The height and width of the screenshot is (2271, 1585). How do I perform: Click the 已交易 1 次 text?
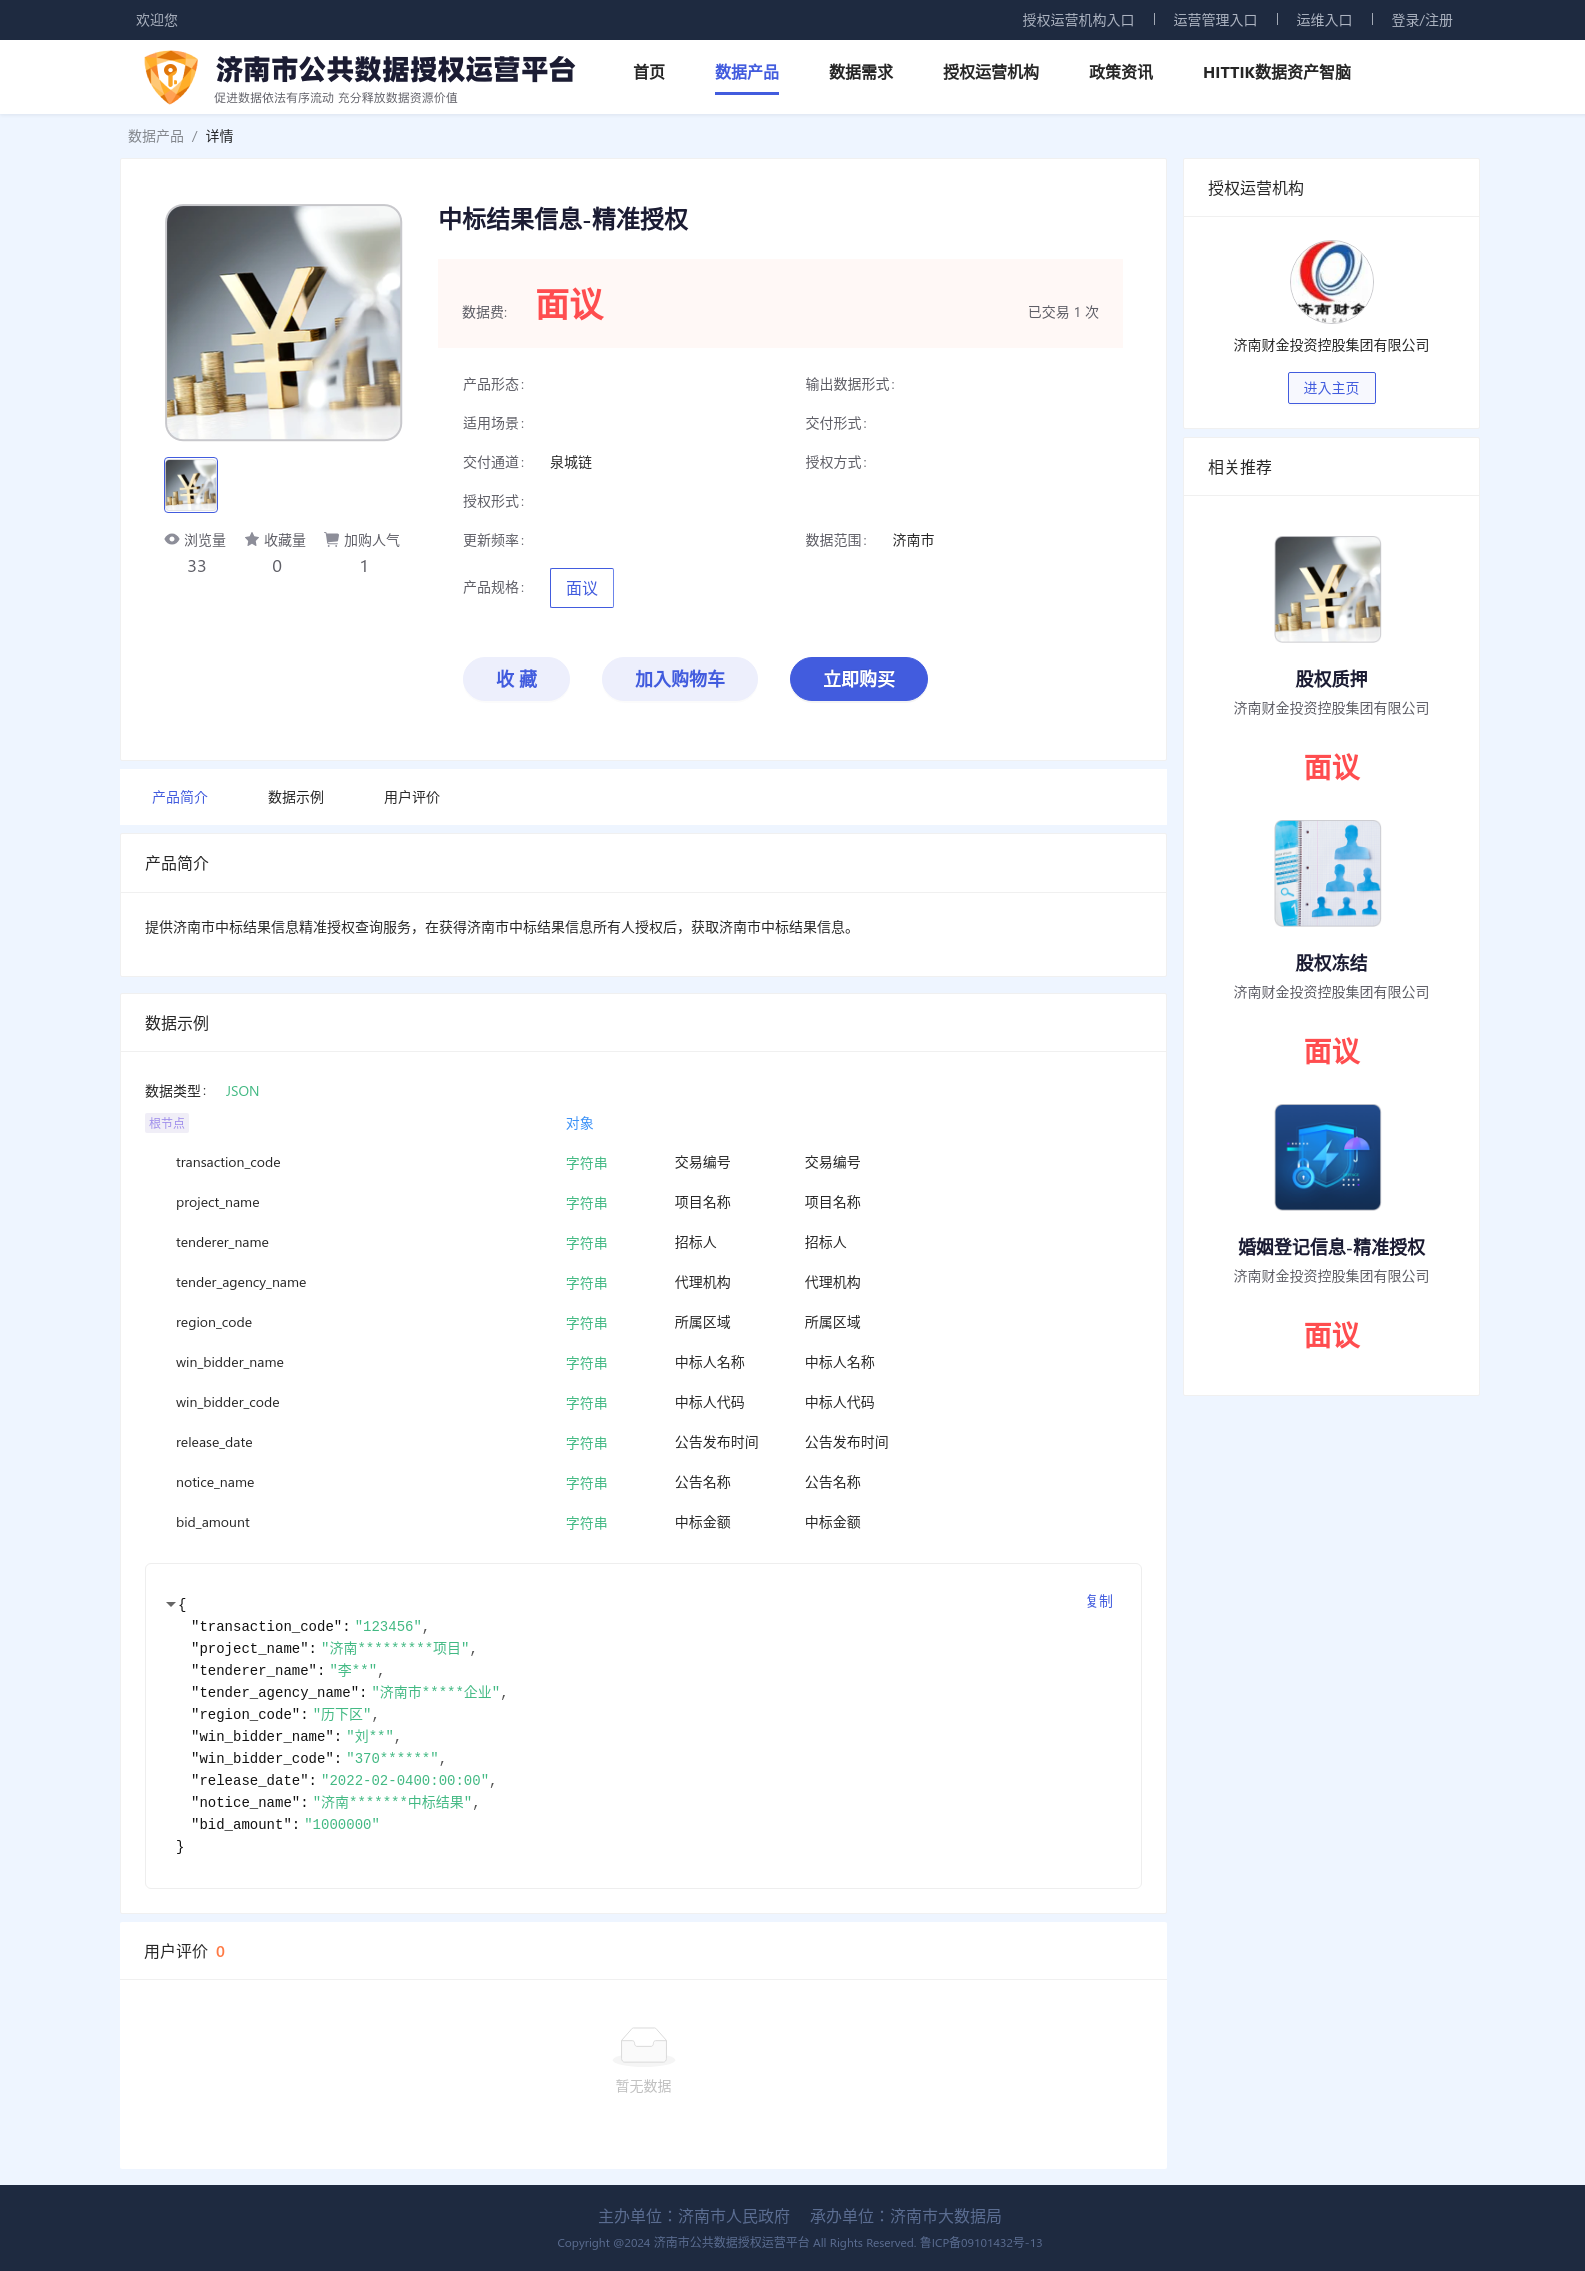[1063, 312]
